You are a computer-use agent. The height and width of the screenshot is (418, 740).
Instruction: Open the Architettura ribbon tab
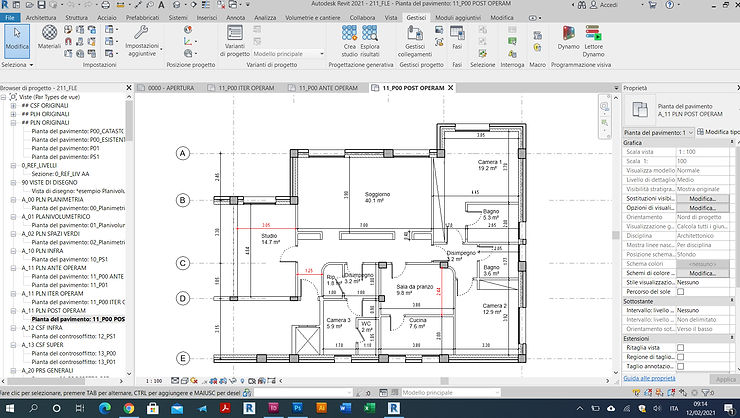[x=41, y=17]
